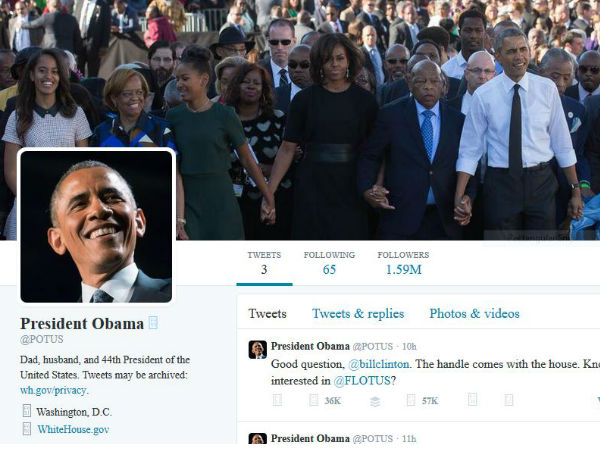Click the verified badge next to President Obama's name
Viewport: 600px width, 450px height.
point(153,323)
